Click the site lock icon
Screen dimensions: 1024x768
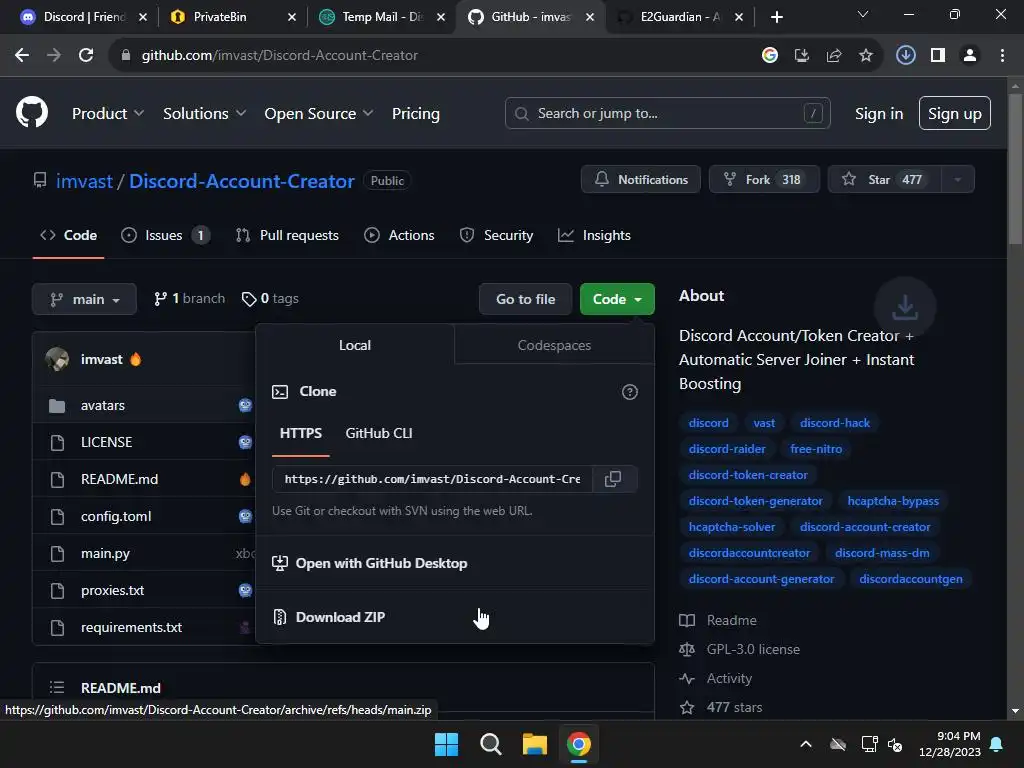tap(126, 56)
